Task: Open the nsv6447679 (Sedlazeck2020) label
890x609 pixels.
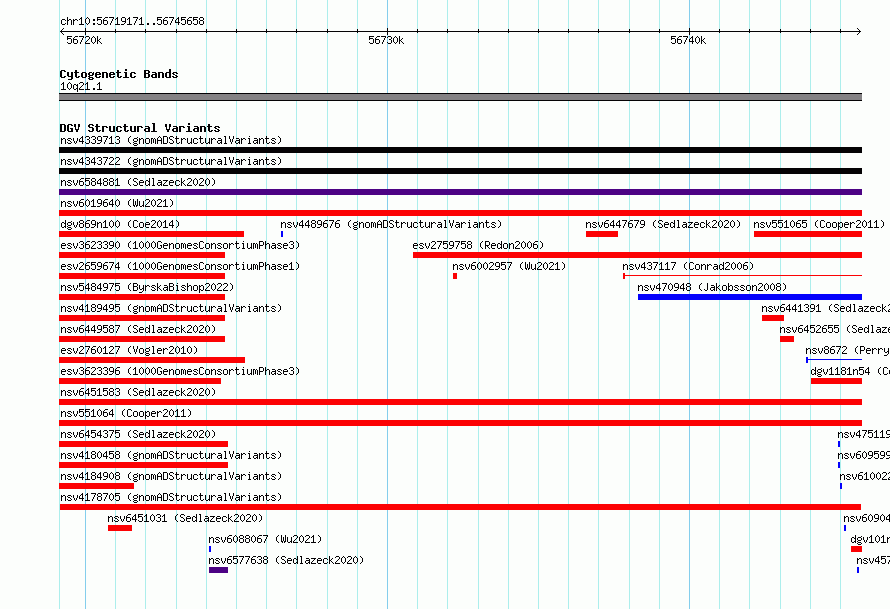Action: pyautogui.click(x=663, y=224)
